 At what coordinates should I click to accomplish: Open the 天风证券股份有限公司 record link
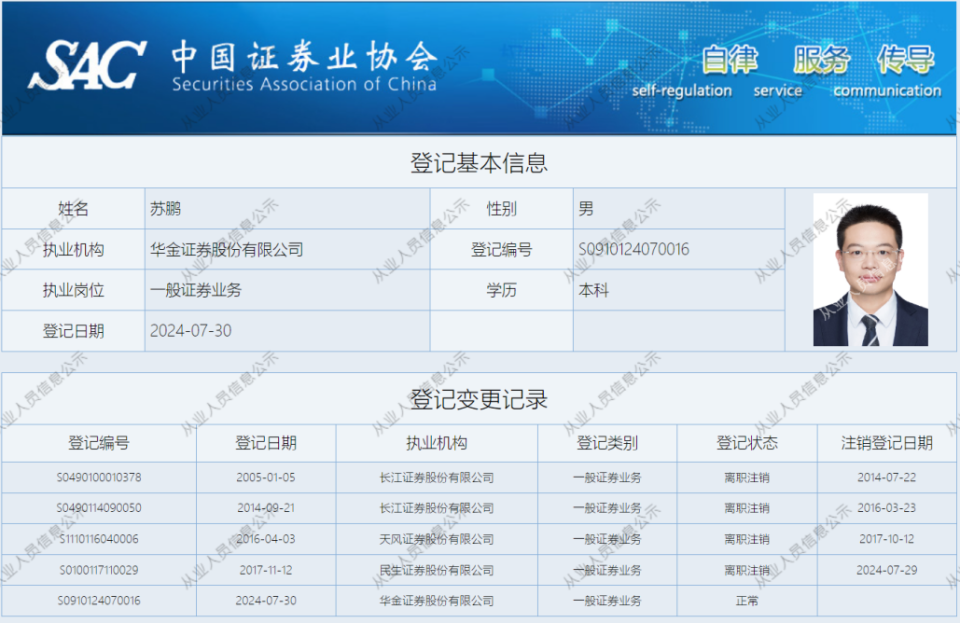click(439, 540)
